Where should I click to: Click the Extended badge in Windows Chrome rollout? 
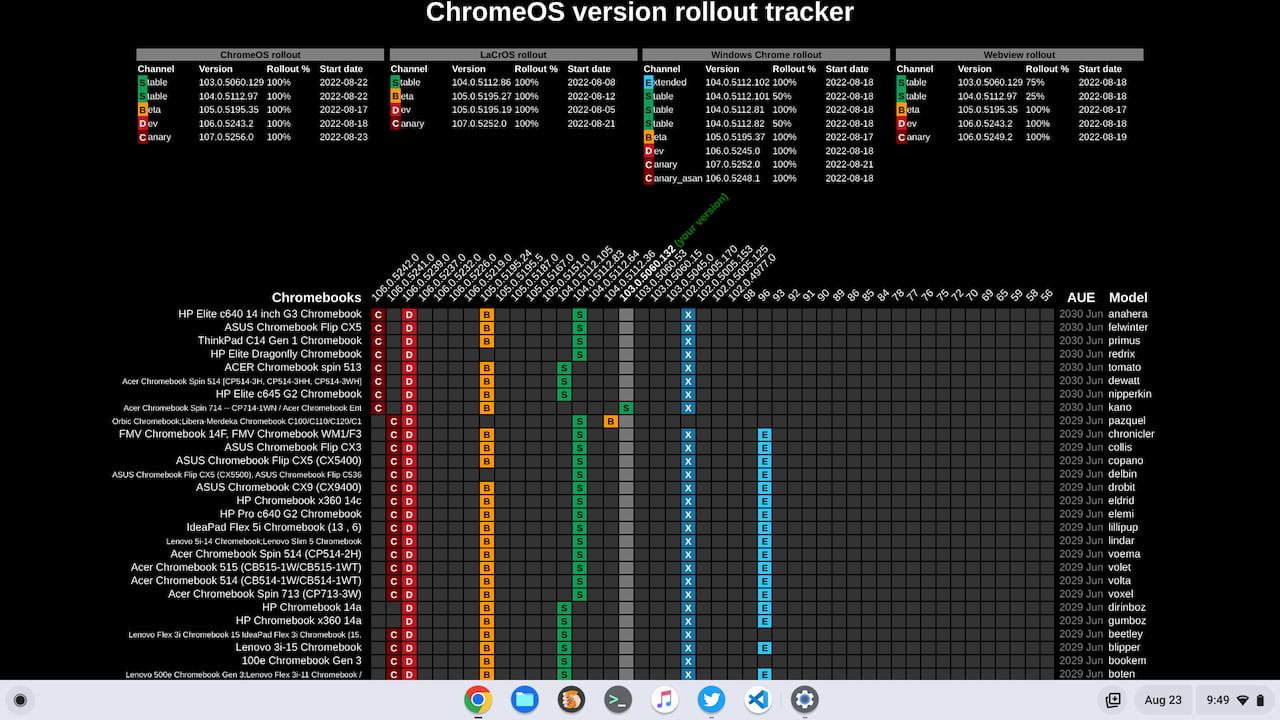pos(649,82)
